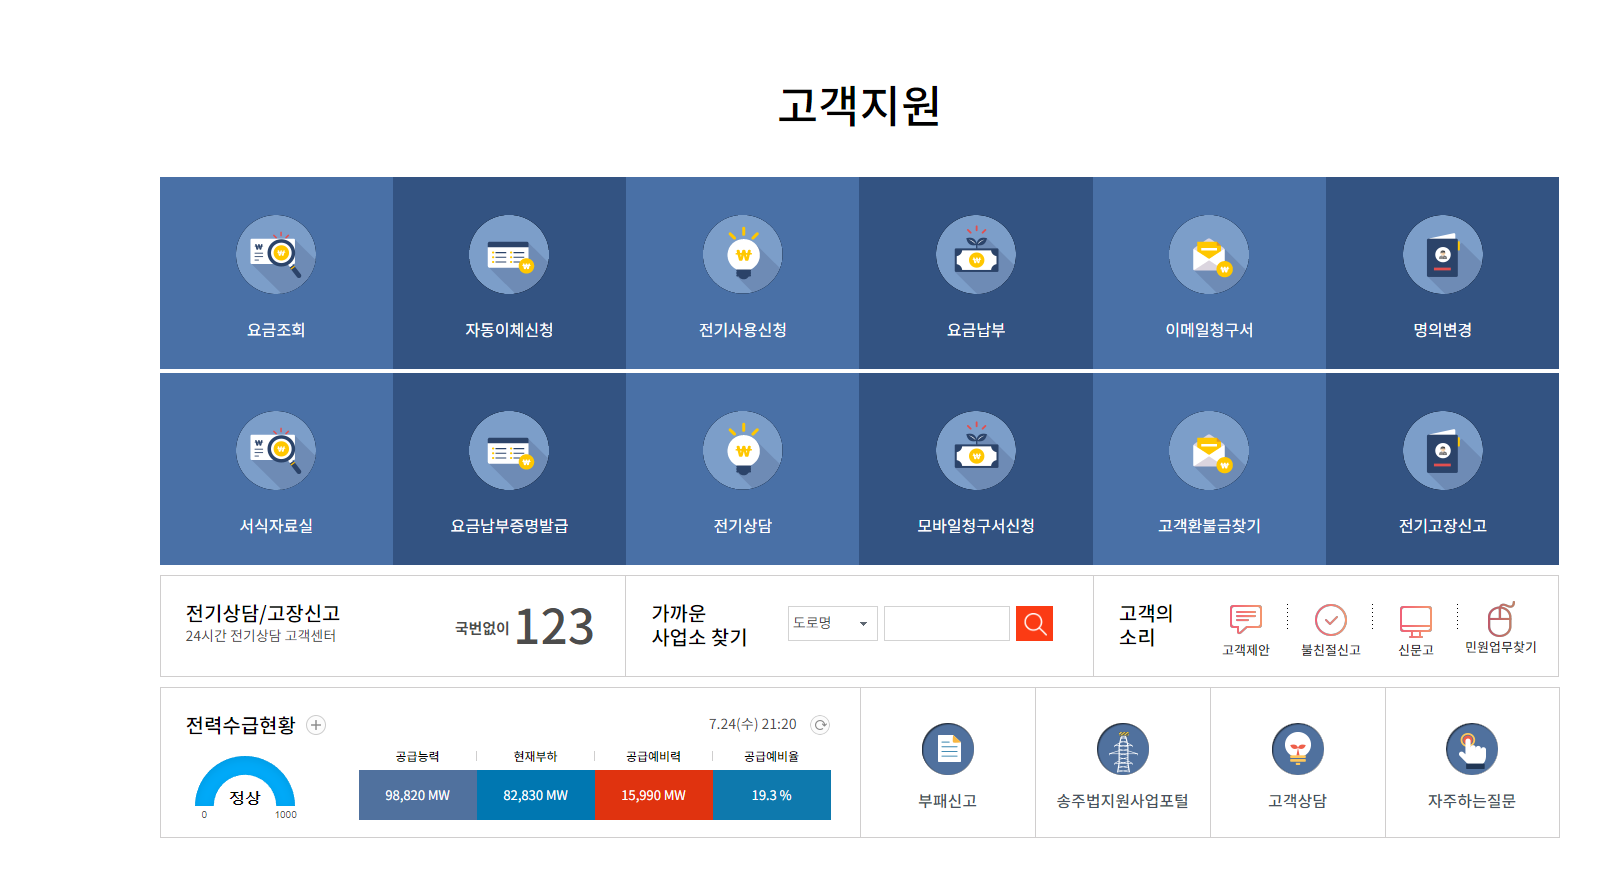The image size is (1612, 877).
Task: Click the 15,990 MW reserve power cell
Action: coord(654,795)
